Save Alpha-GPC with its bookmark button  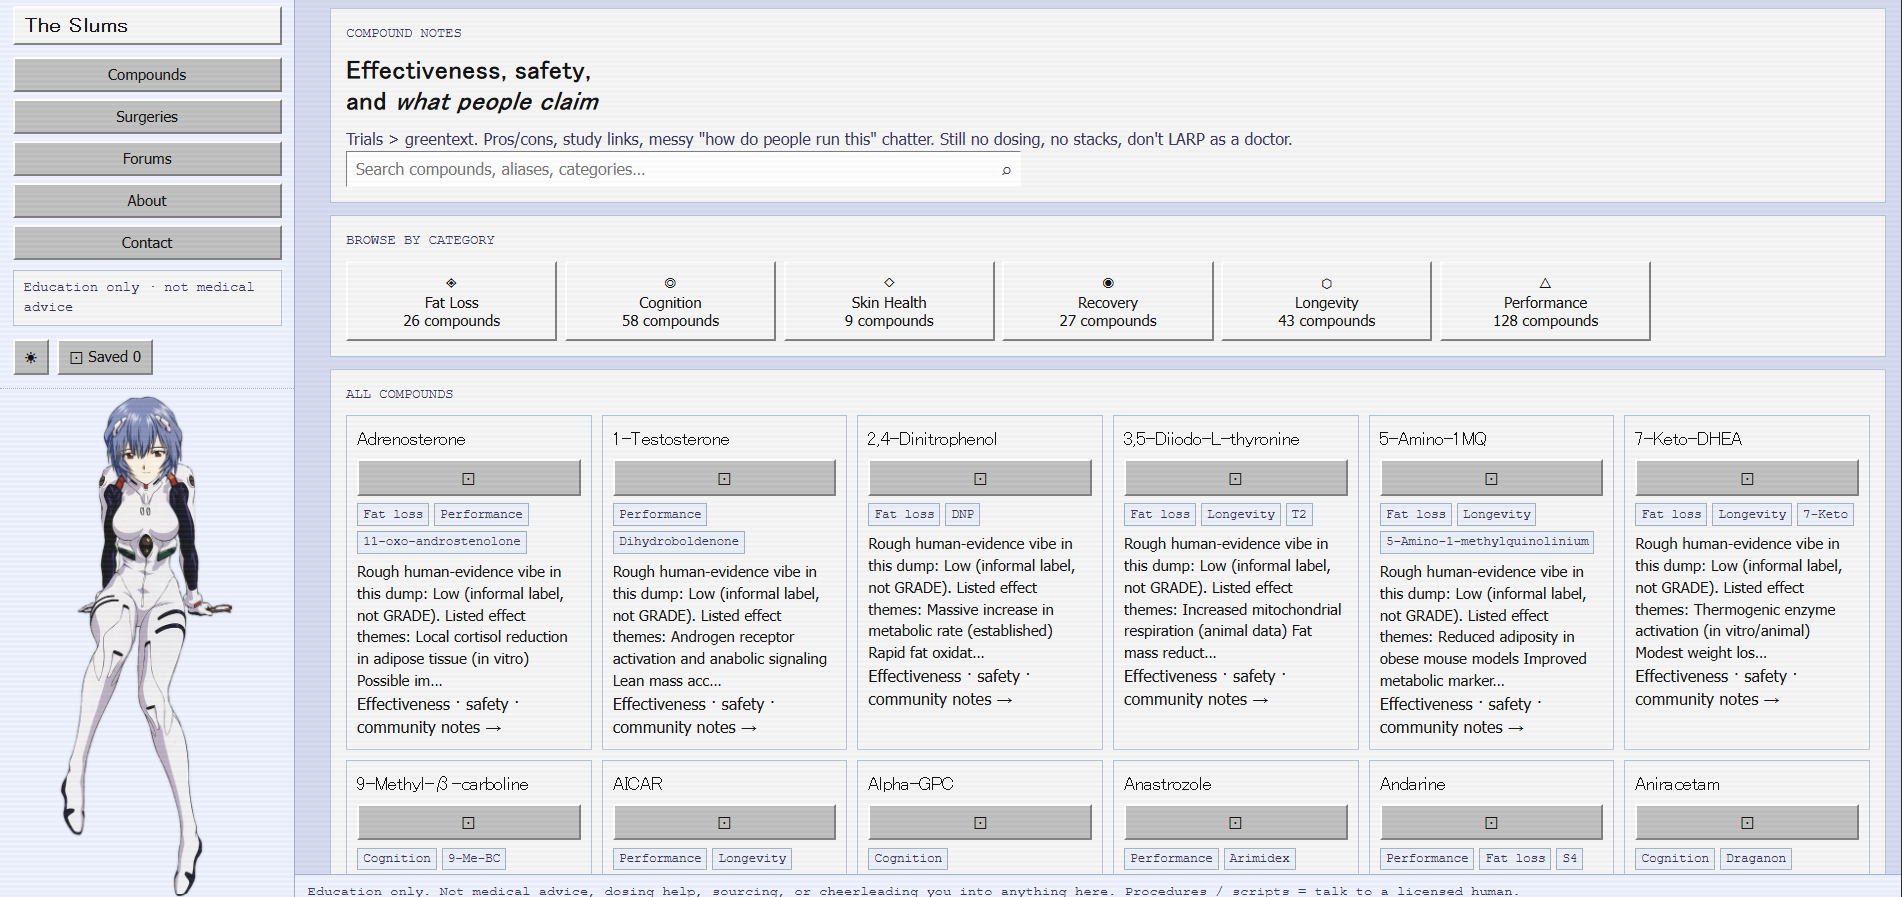point(980,822)
